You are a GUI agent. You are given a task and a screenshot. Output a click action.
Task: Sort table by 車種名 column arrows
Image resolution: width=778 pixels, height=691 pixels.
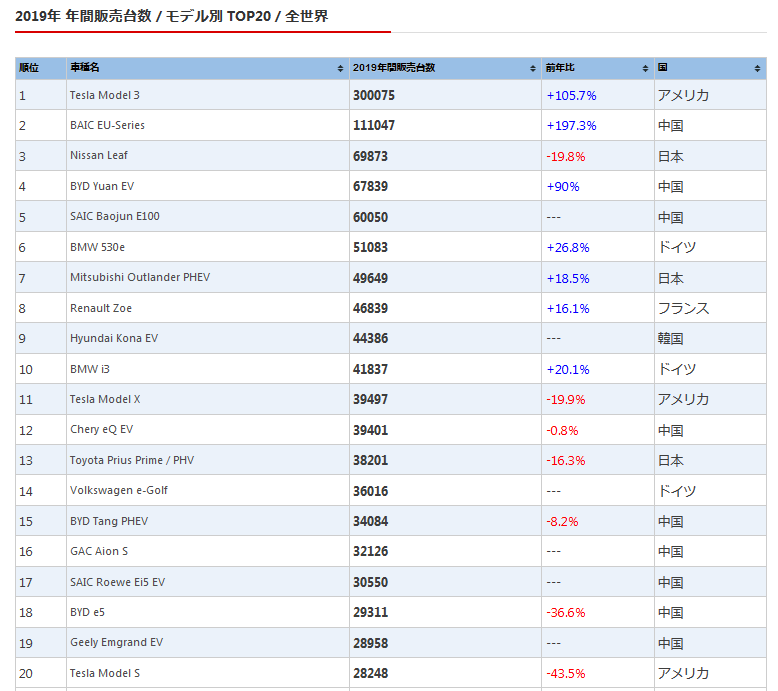coord(340,68)
